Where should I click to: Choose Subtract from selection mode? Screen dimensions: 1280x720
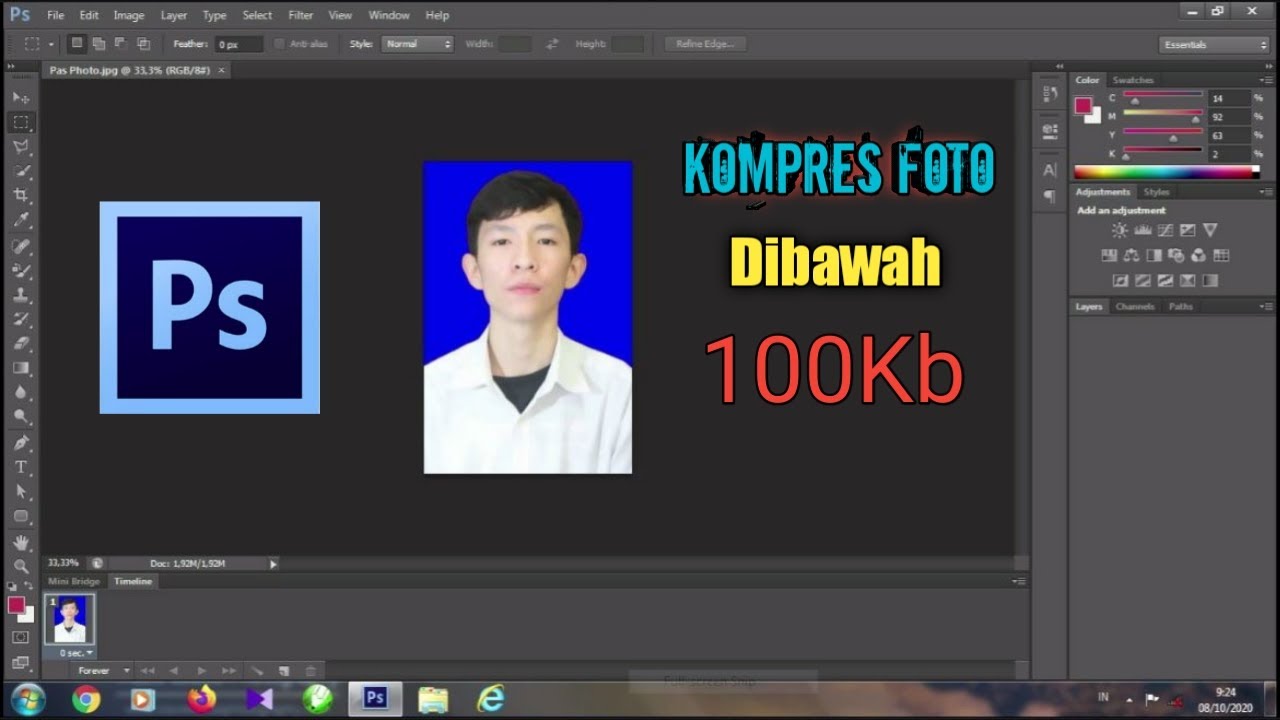pos(121,44)
